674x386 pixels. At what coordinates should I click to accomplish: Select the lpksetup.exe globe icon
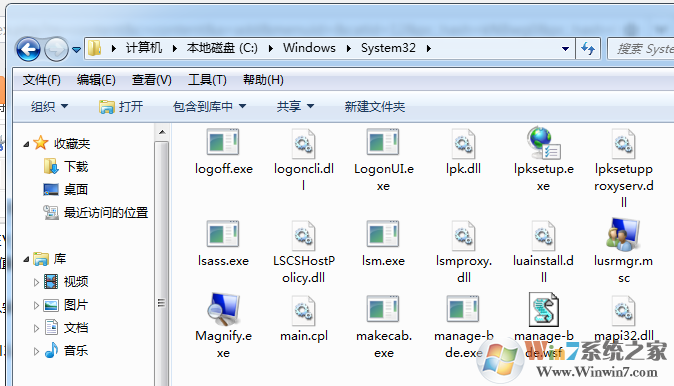tap(543, 143)
